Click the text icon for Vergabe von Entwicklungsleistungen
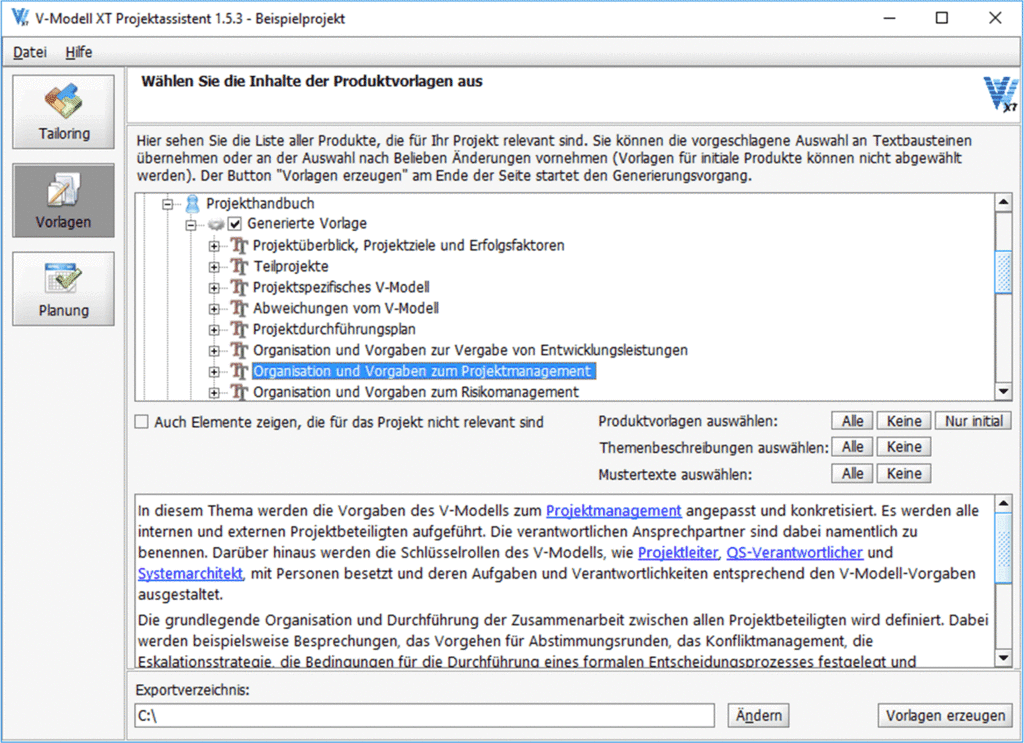This screenshot has height=743, width=1024. pos(239,350)
